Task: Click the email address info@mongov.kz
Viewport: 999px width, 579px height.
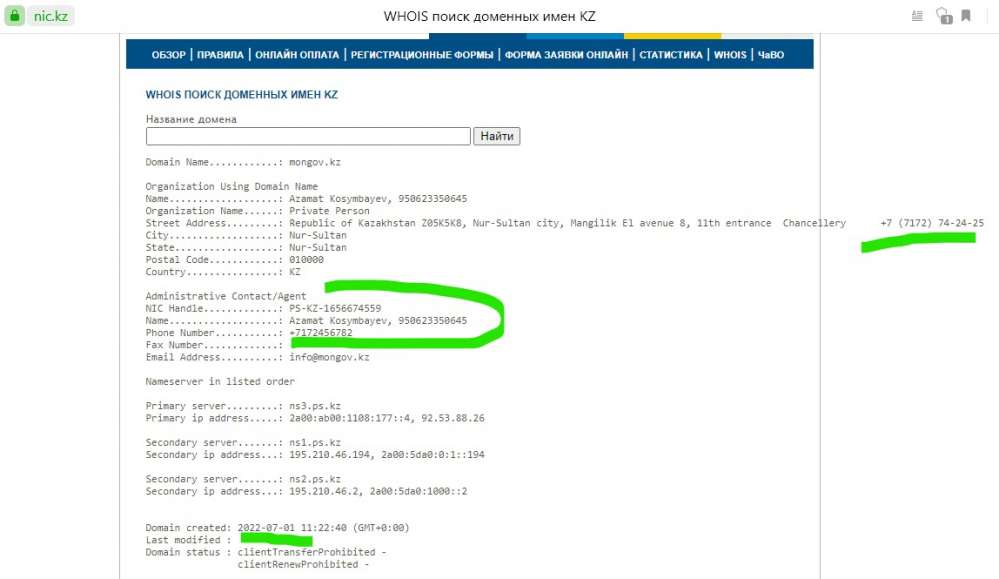Action: click(x=329, y=357)
